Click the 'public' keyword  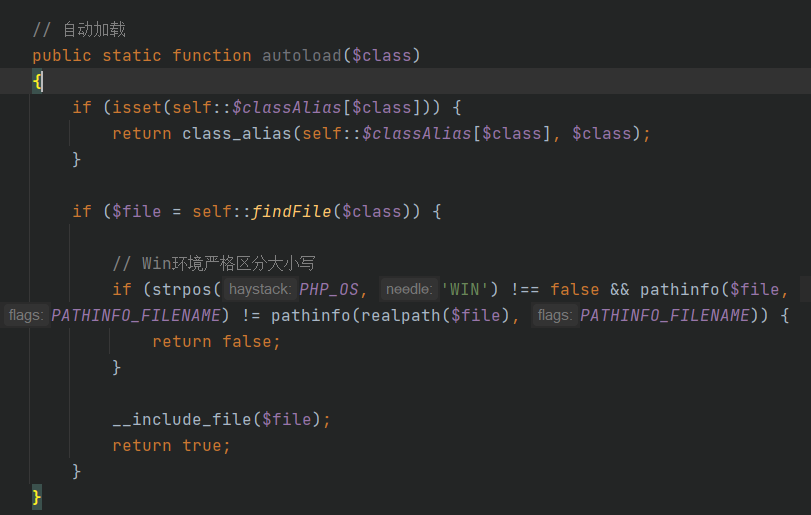click(62, 55)
